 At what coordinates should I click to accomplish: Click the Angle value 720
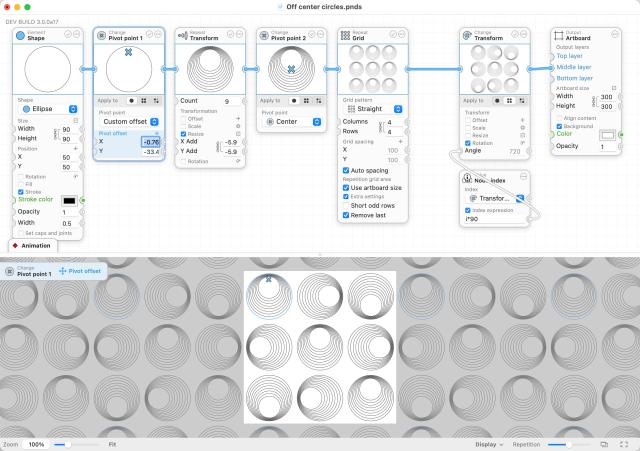[514, 151]
